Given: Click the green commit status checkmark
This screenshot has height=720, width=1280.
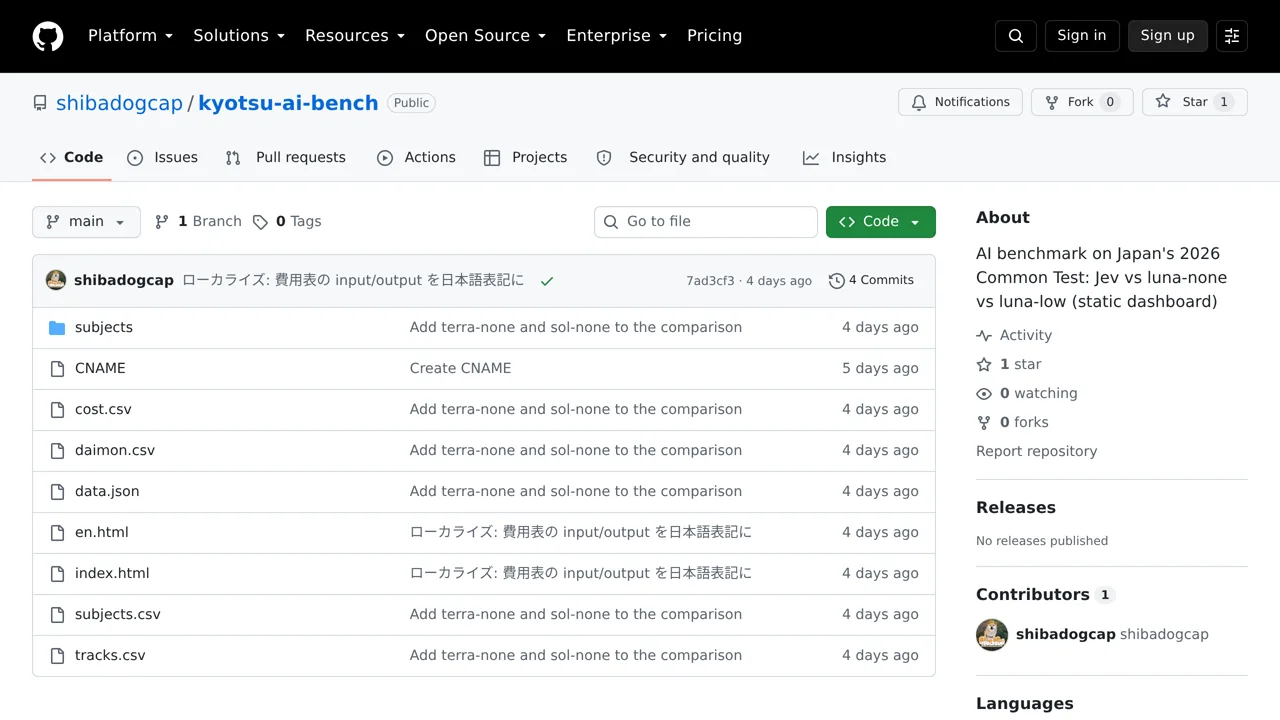Looking at the screenshot, I should [x=547, y=281].
